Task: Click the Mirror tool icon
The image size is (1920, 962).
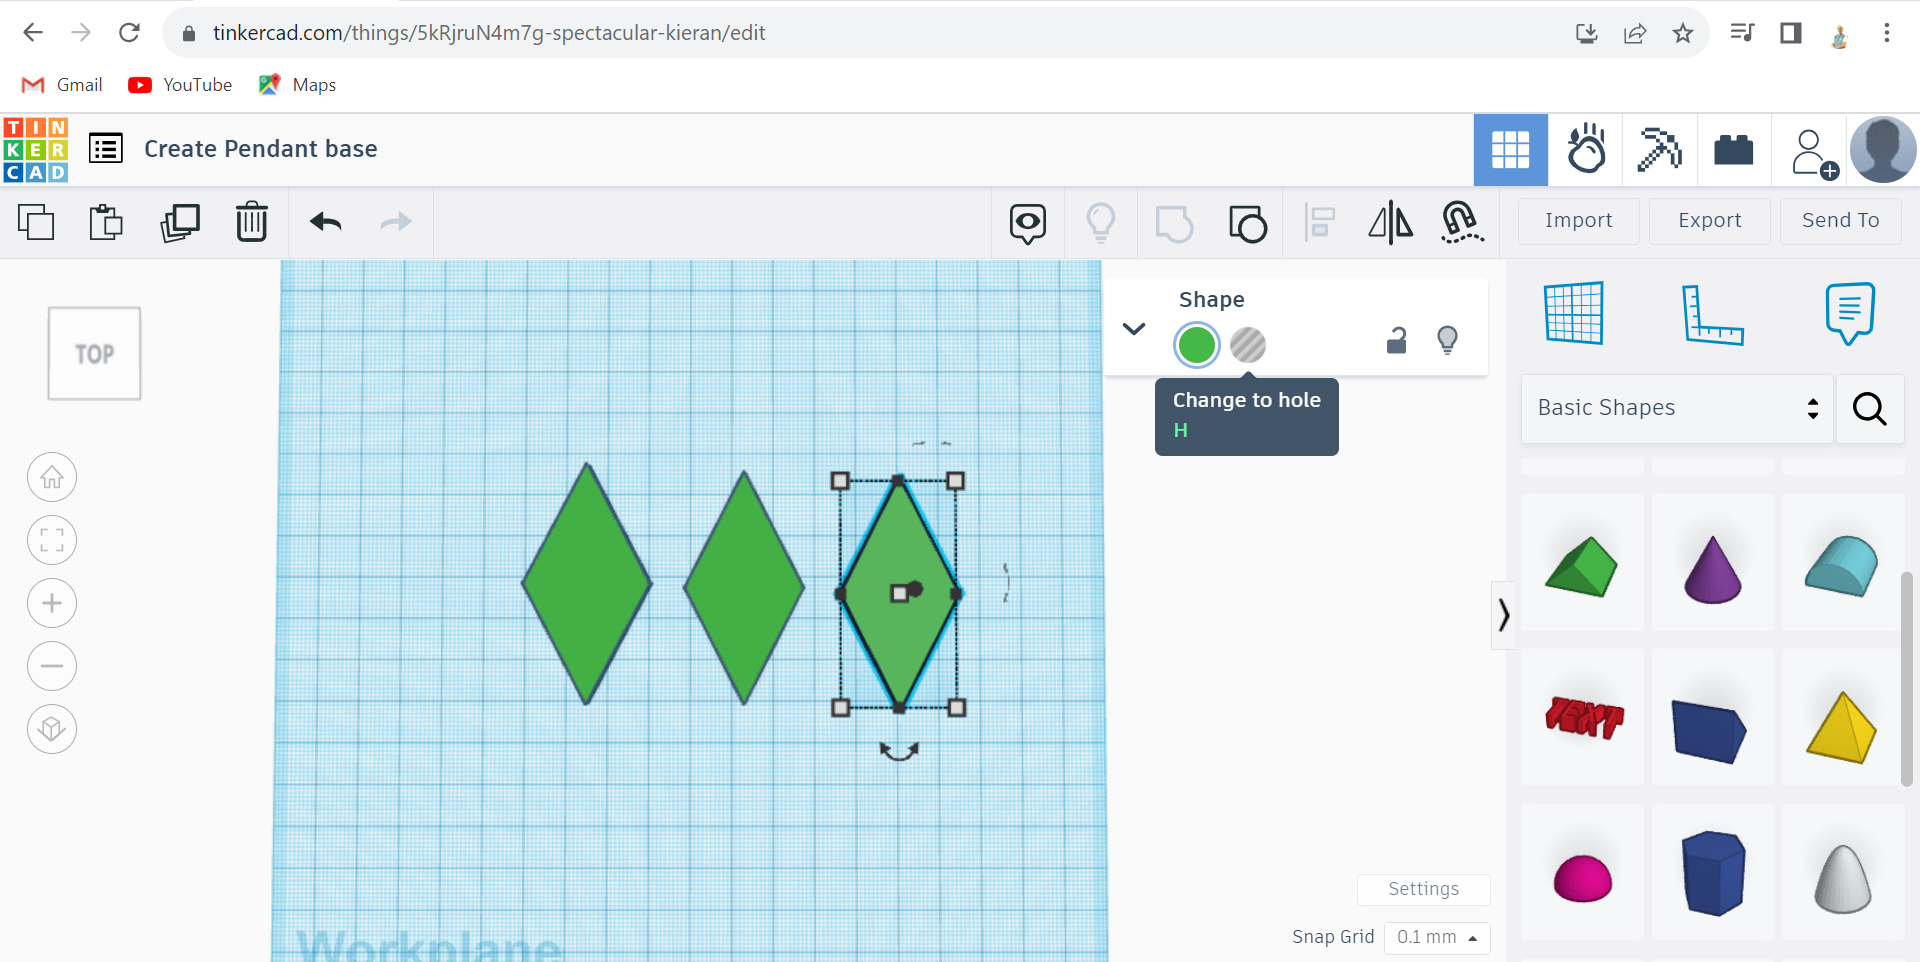Action: point(1391,223)
